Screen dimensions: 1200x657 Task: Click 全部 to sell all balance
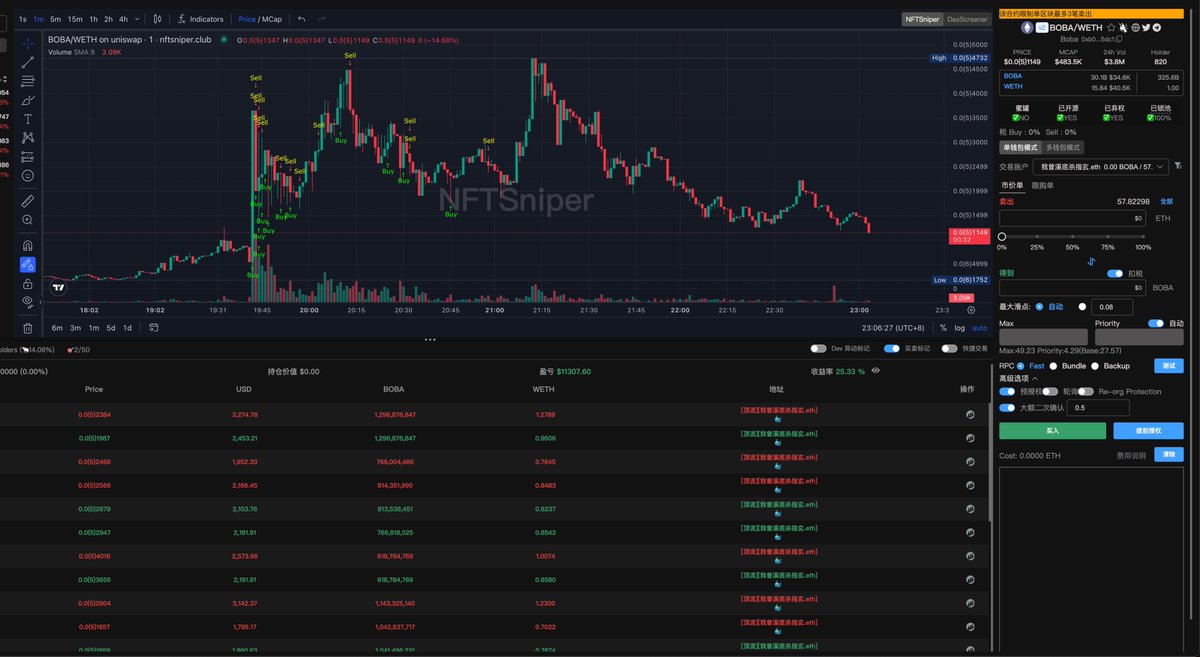tap(1166, 201)
